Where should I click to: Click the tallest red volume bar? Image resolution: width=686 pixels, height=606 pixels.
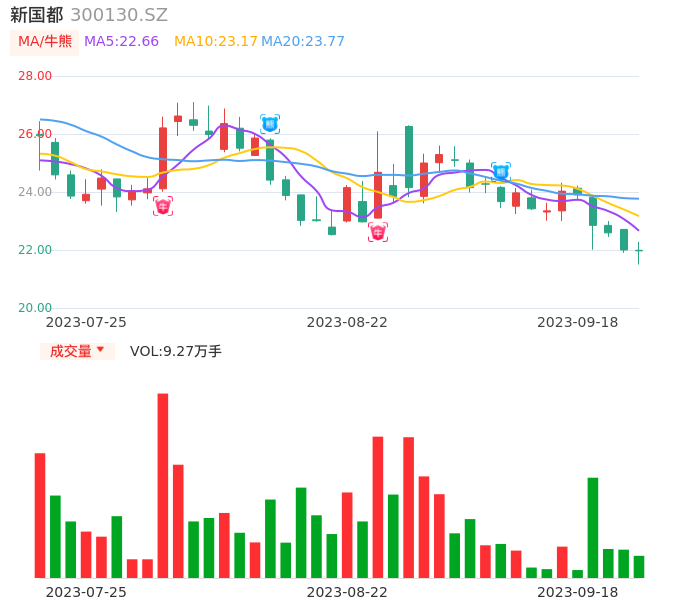coord(163,485)
